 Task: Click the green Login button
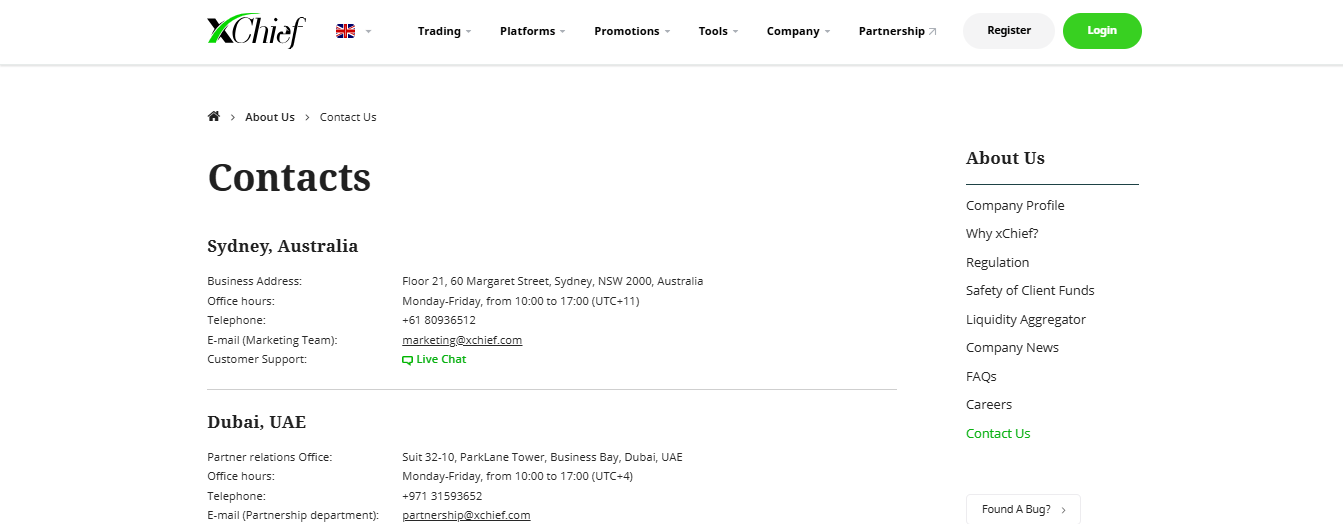[x=1102, y=31]
